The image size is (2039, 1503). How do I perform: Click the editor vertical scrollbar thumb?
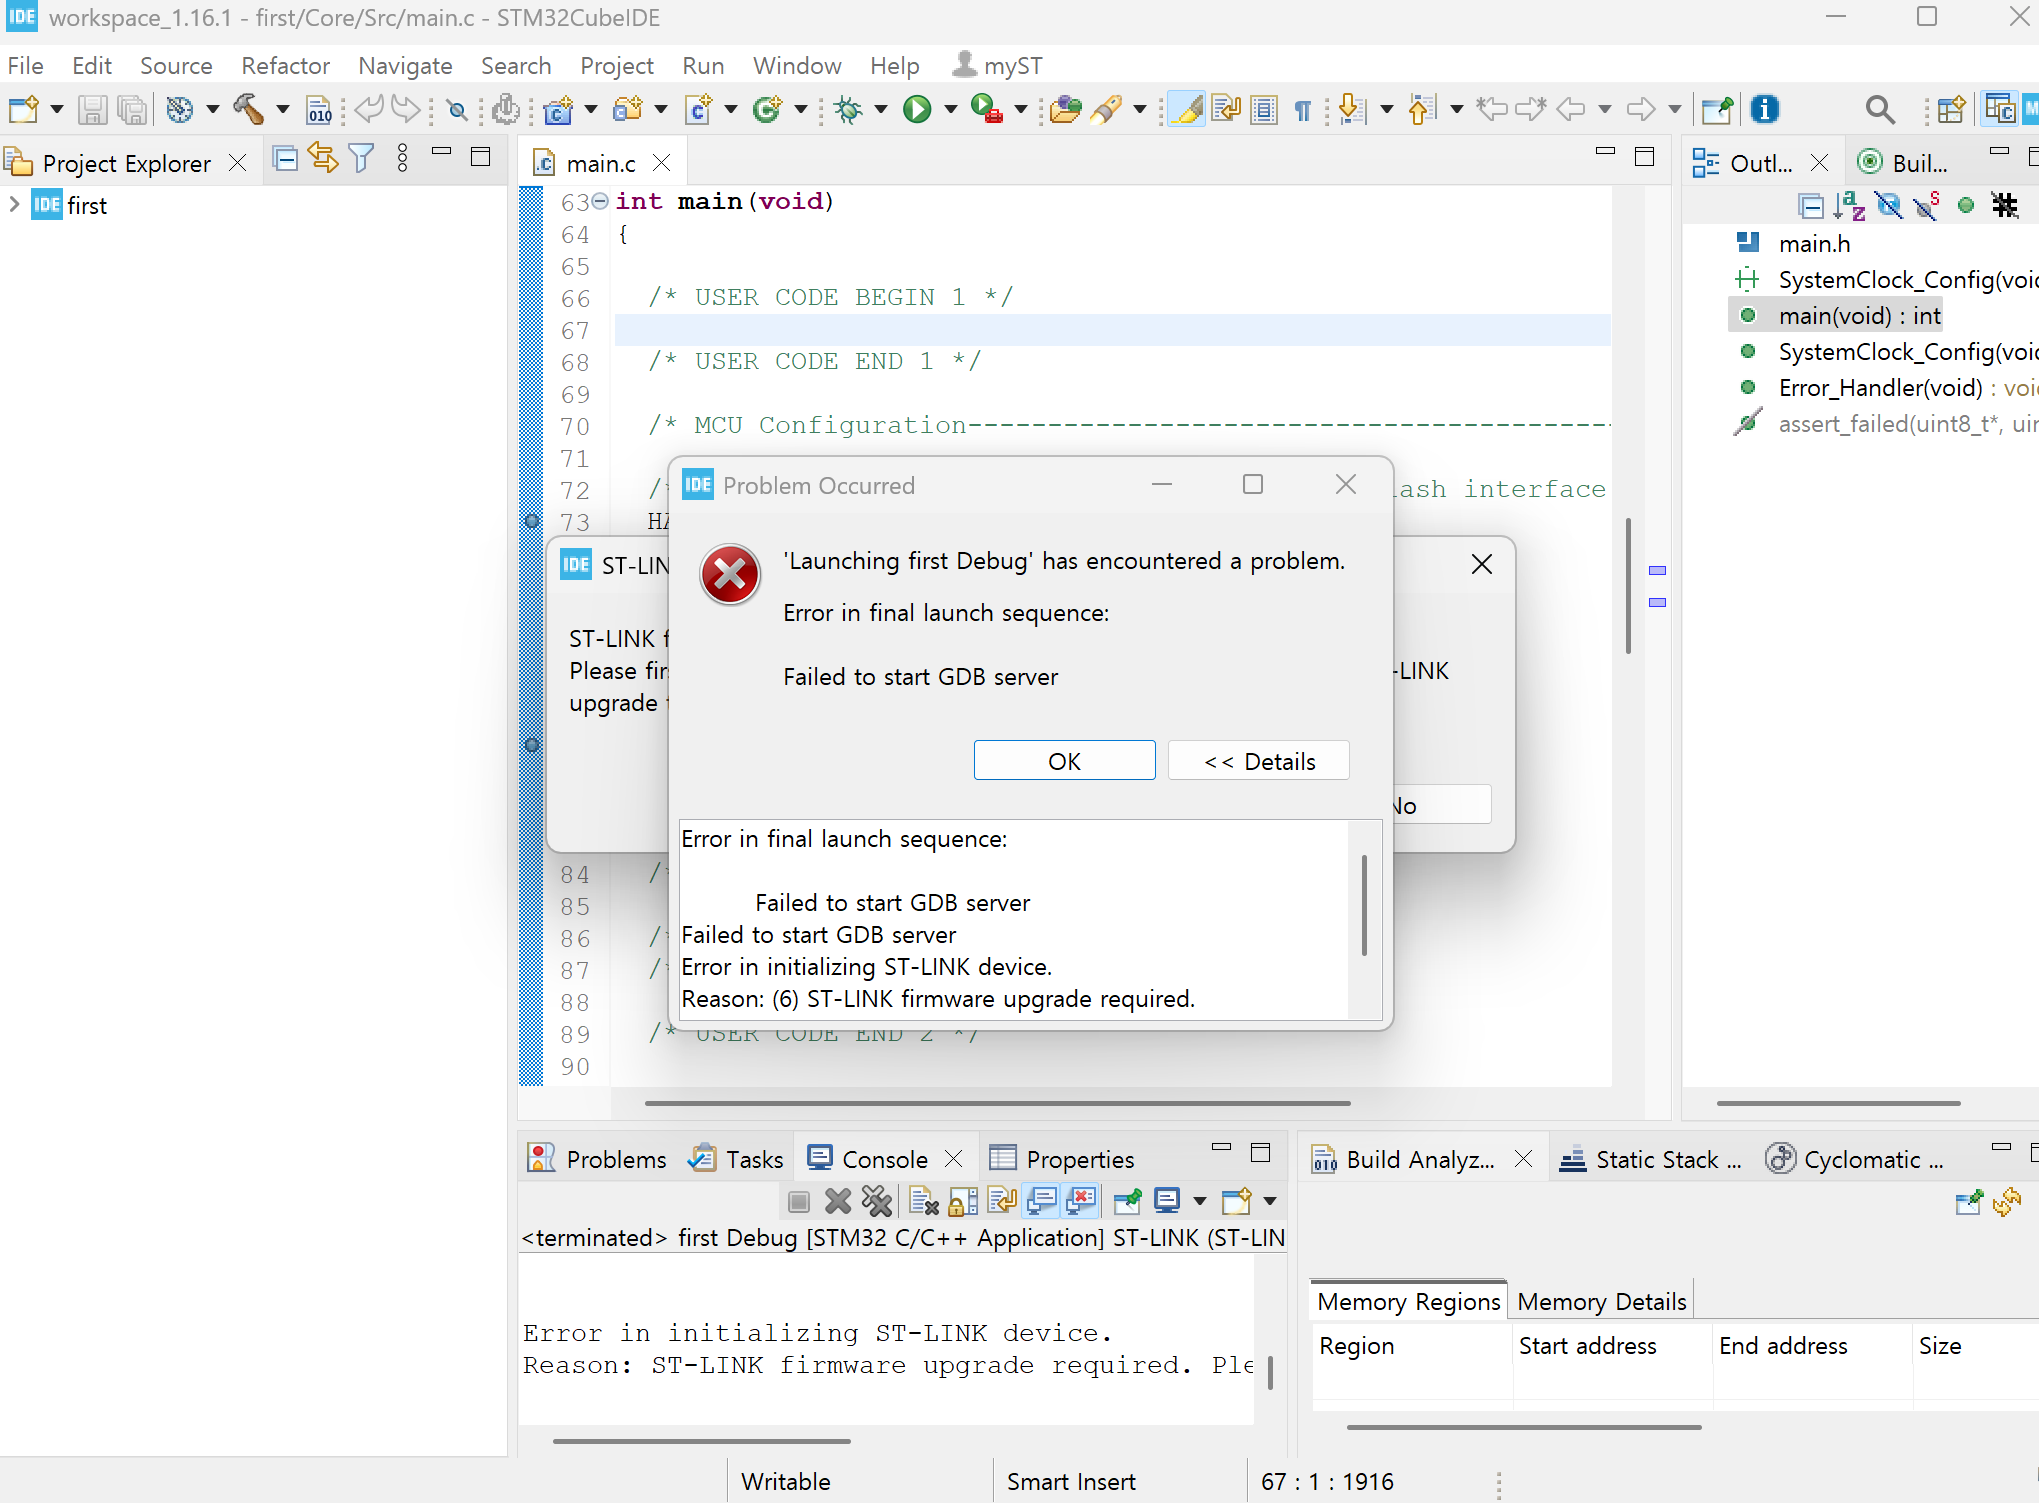[x=1628, y=585]
